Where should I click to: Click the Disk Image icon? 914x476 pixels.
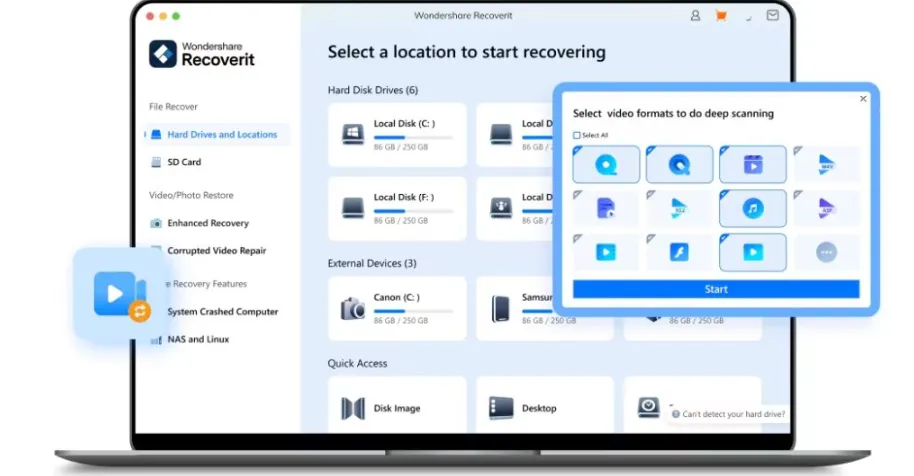[353, 408]
